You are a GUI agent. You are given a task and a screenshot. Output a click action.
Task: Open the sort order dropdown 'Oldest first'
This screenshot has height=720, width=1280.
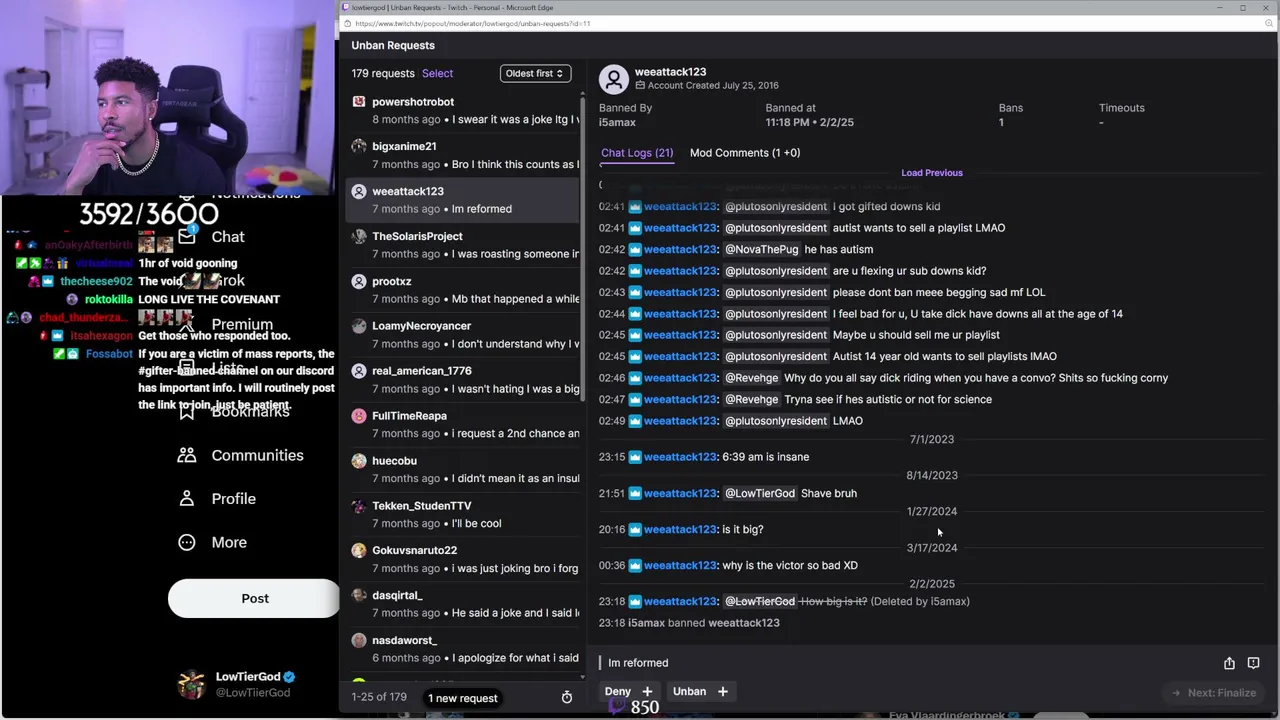(x=535, y=73)
